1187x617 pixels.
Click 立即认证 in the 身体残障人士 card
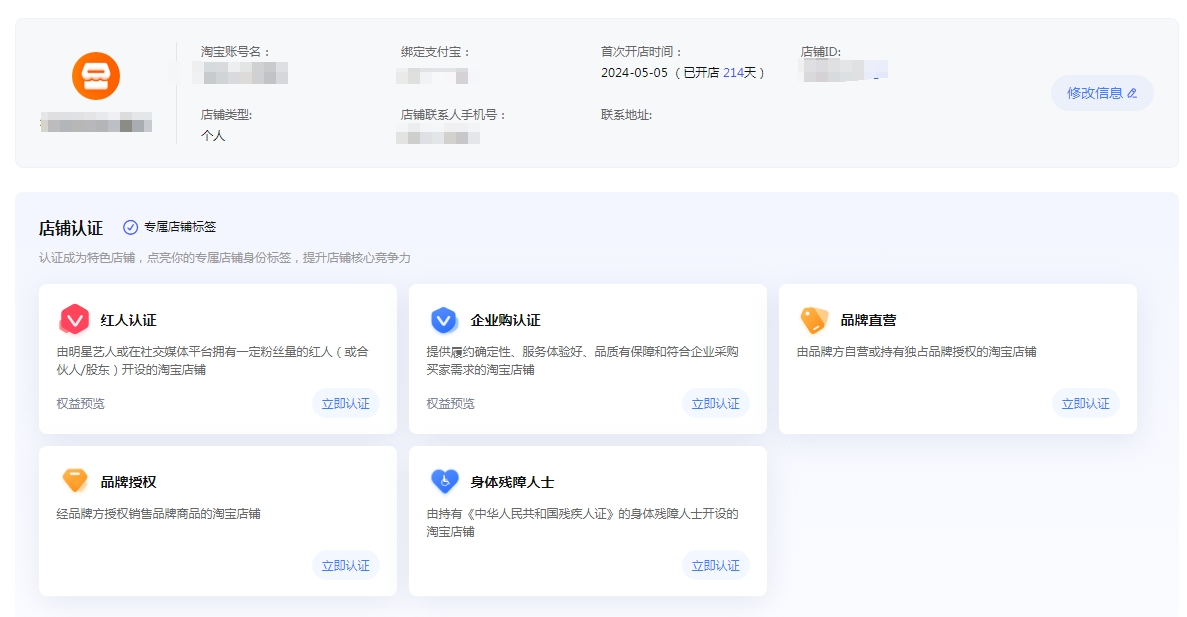click(715, 566)
